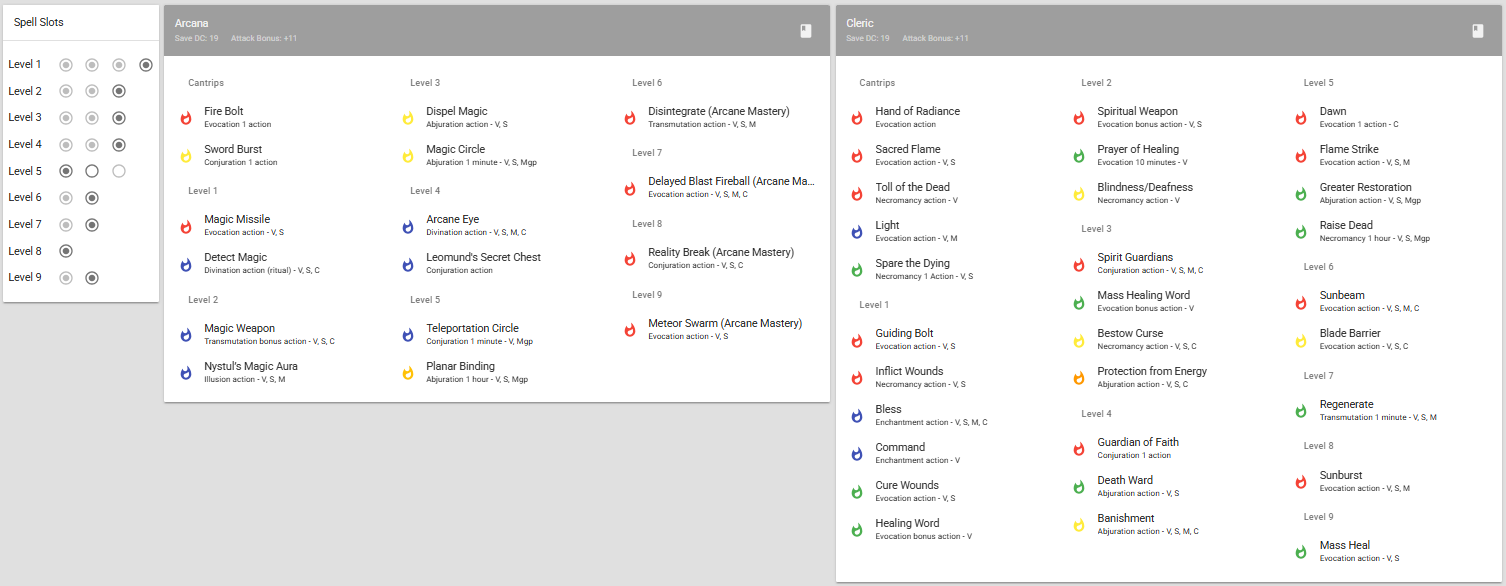Image resolution: width=1506 pixels, height=586 pixels.
Task: Click the green flame icon beside Cure Wounds
Action: pyautogui.click(x=856, y=492)
